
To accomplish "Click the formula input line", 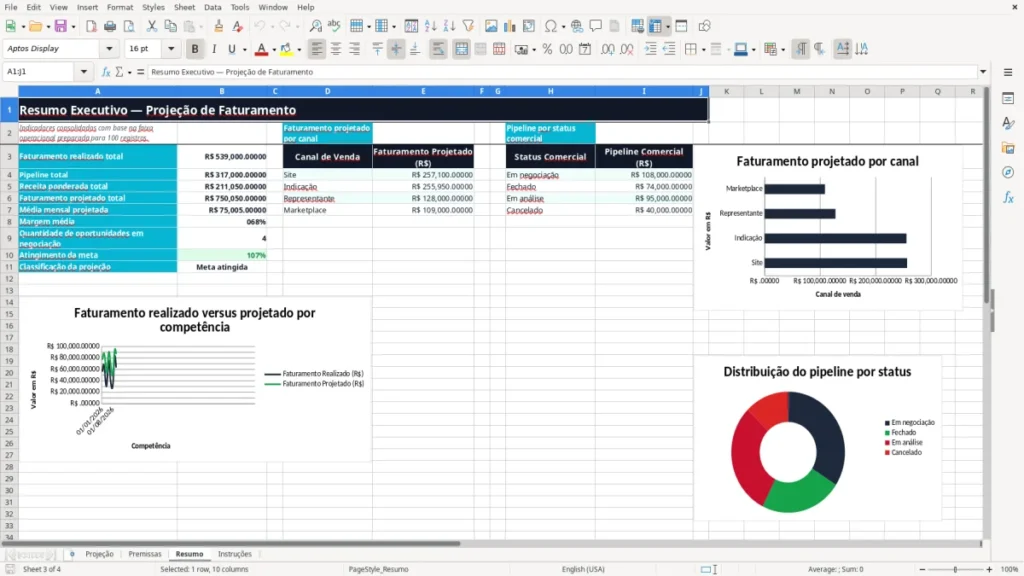I will 562,72.
